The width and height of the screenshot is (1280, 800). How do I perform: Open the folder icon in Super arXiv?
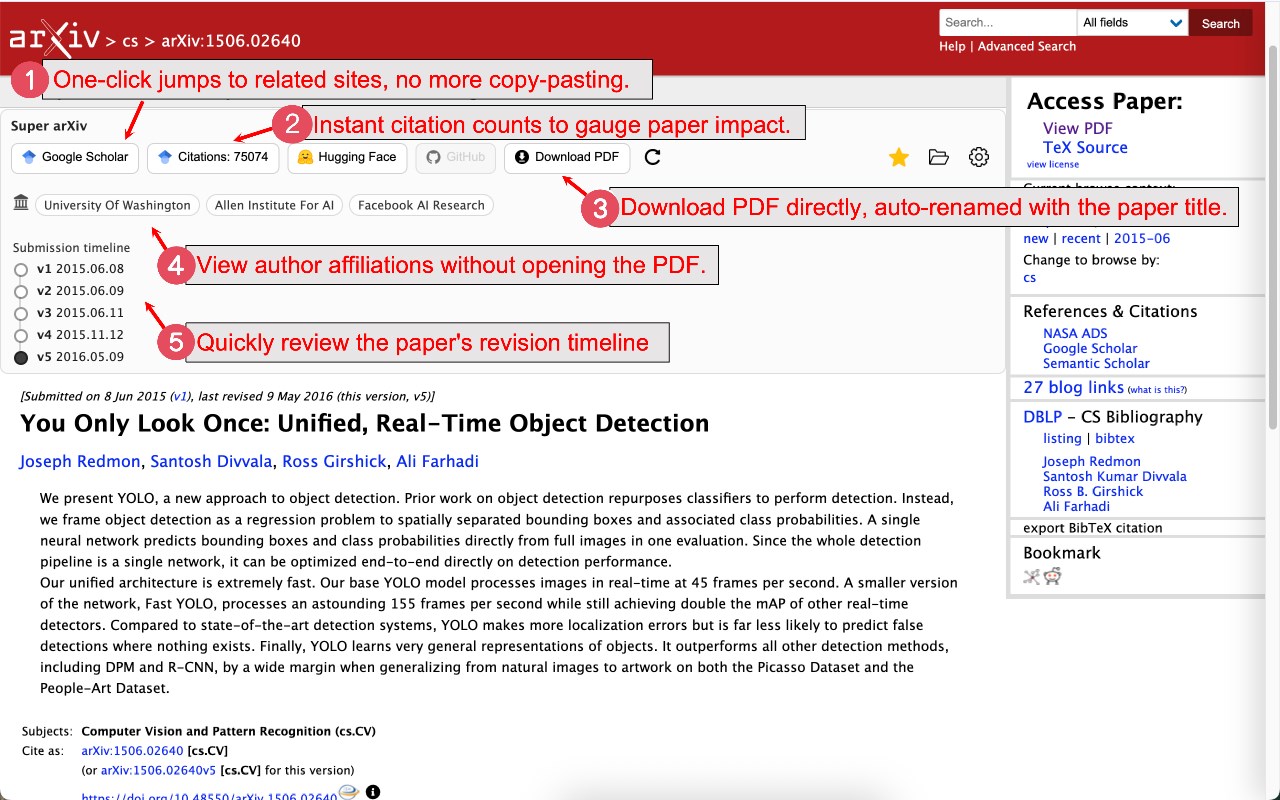[938, 157]
